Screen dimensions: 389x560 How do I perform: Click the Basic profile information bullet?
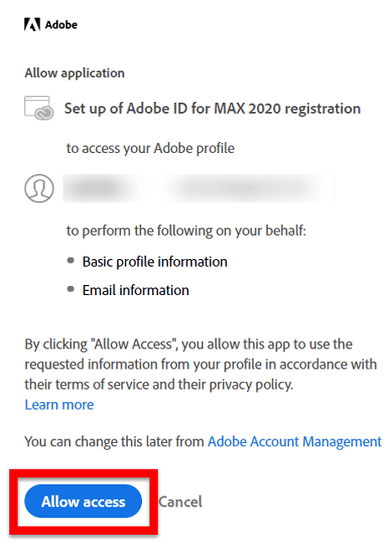(71, 260)
